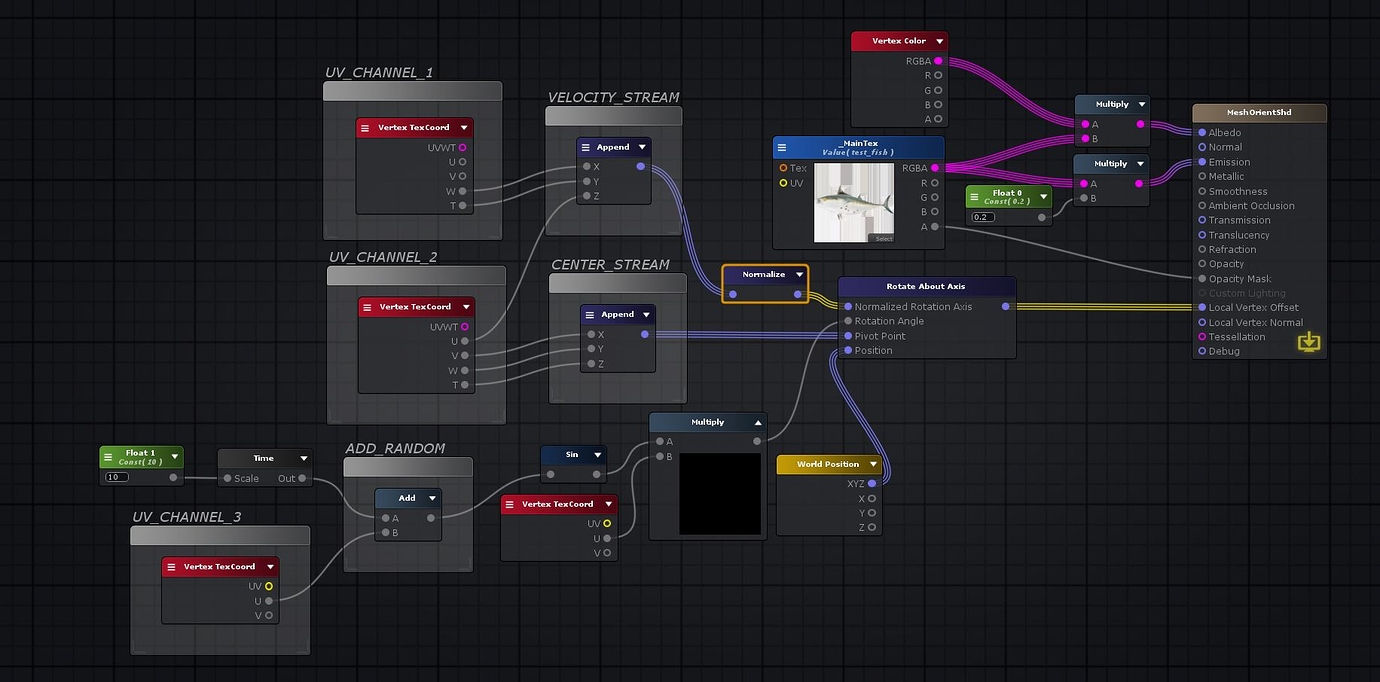
Task: Click the black preview on the Multiply node
Action: (720, 493)
